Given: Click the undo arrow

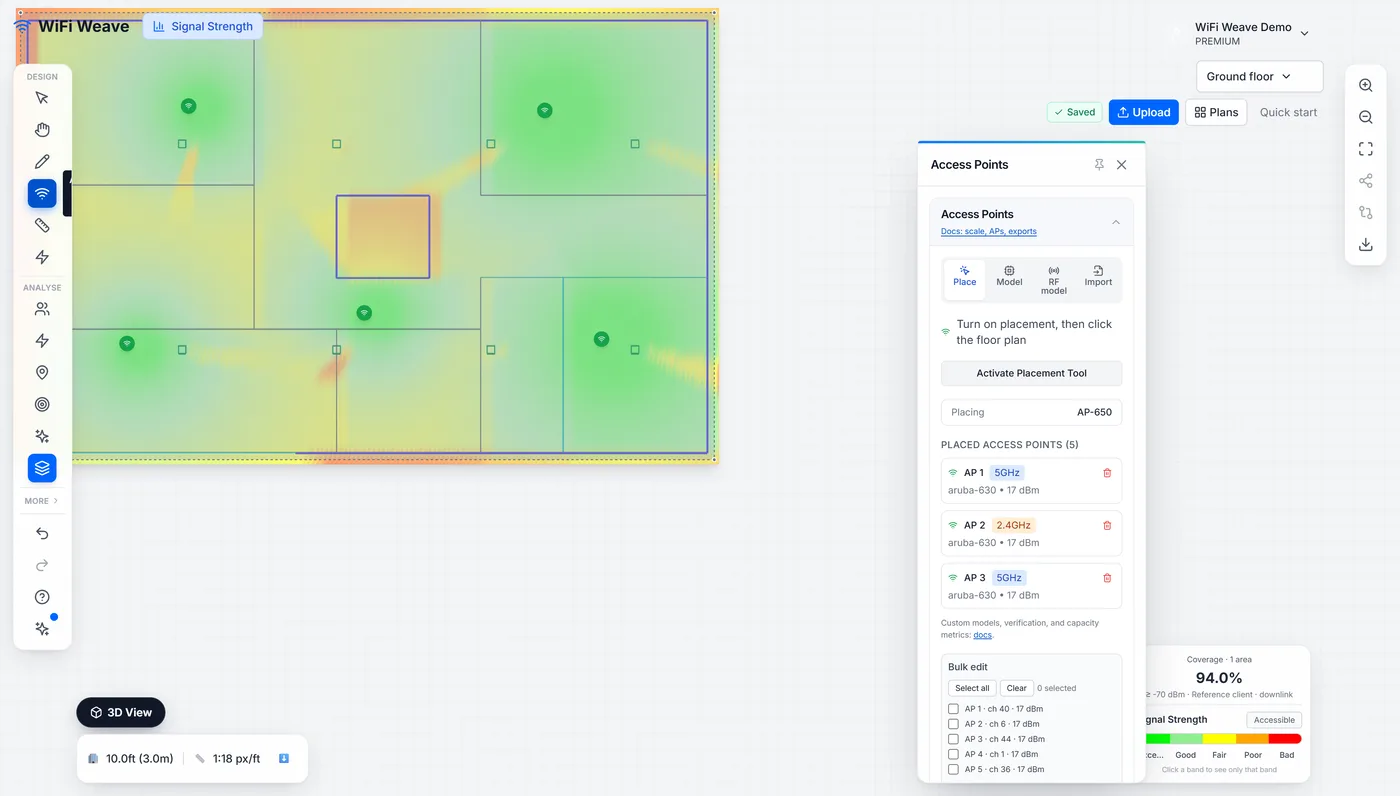Looking at the screenshot, I should [42, 534].
